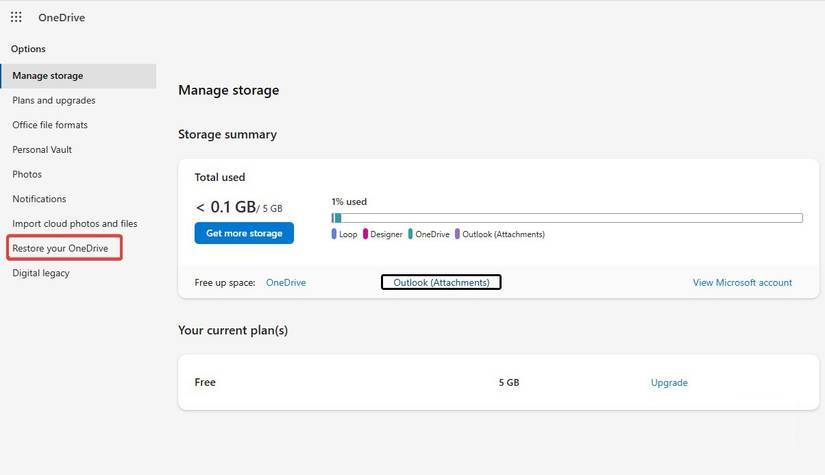Open Notifications settings
The height and width of the screenshot is (475, 825).
click(39, 199)
